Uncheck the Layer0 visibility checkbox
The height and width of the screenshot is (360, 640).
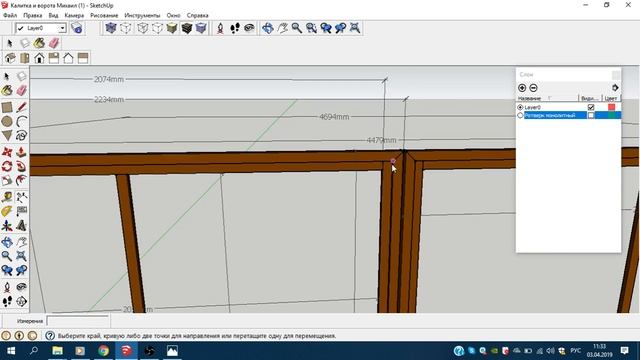click(591, 107)
